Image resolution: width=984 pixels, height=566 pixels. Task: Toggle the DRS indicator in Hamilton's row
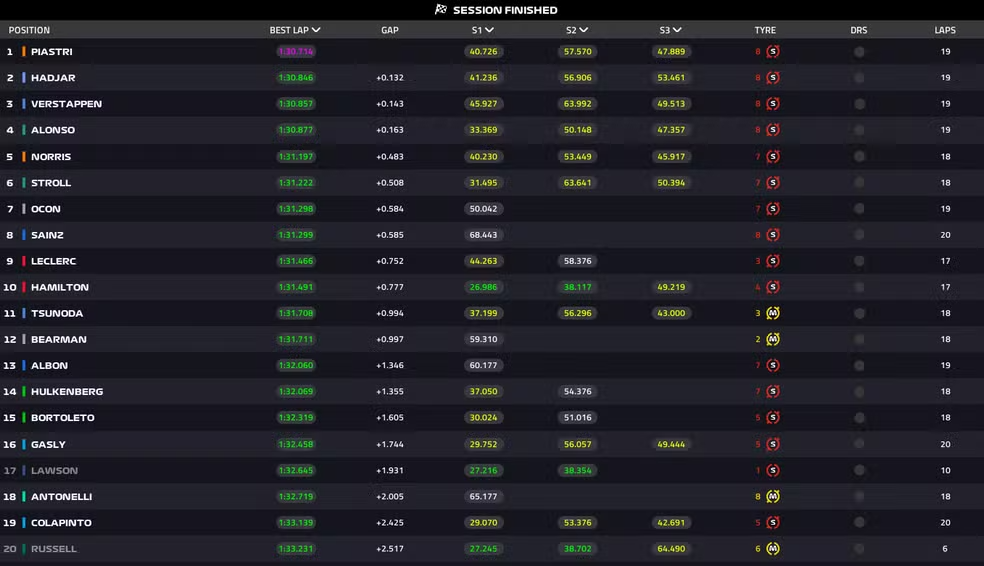(x=859, y=287)
